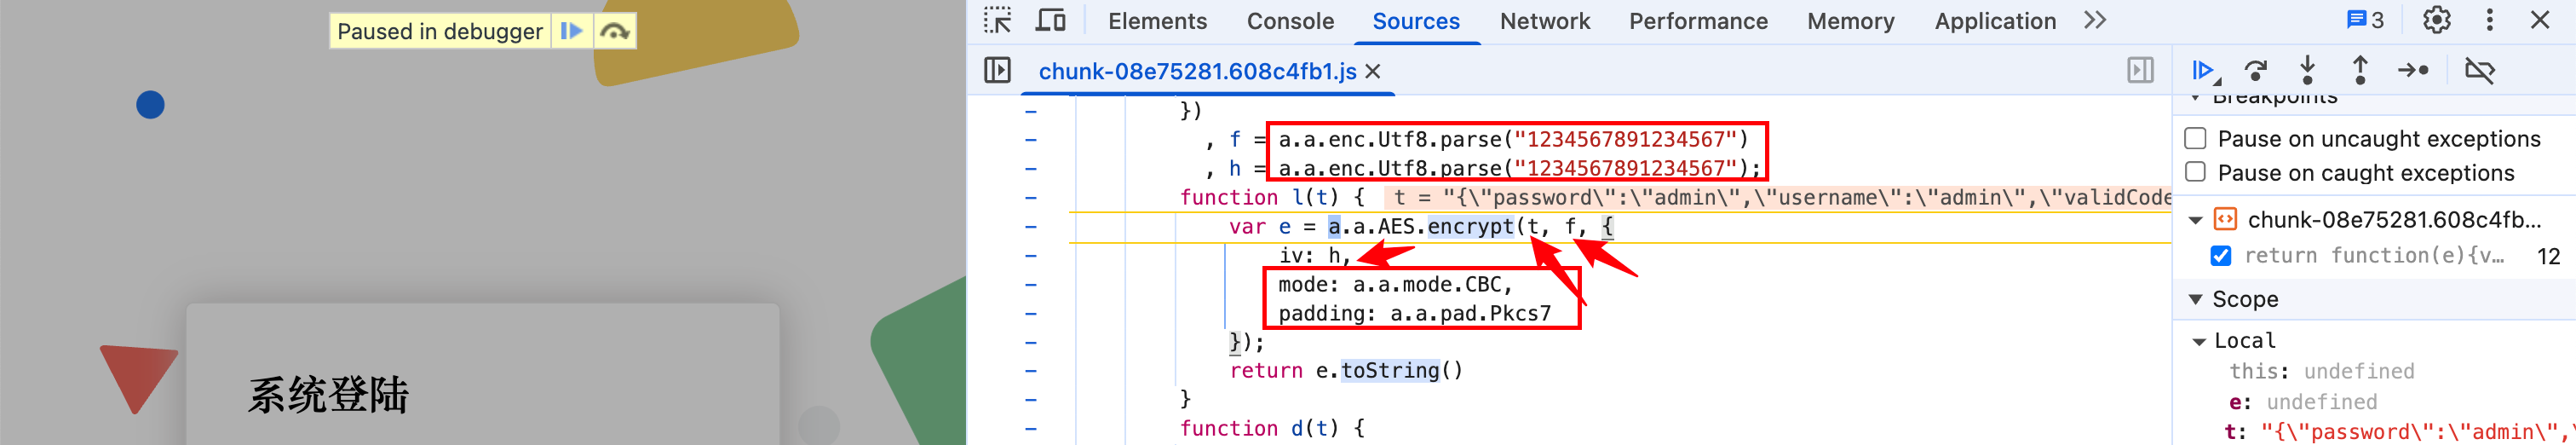The image size is (2576, 445).
Task: Resume from the Paused in debugger overlay
Action: click(571, 31)
